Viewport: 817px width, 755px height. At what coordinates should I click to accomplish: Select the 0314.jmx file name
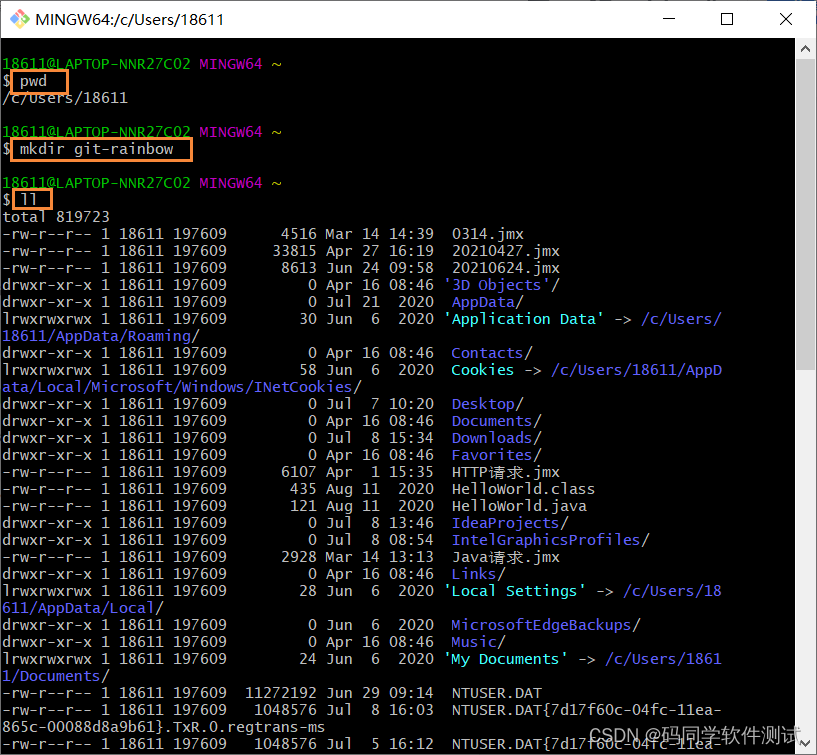[488, 234]
